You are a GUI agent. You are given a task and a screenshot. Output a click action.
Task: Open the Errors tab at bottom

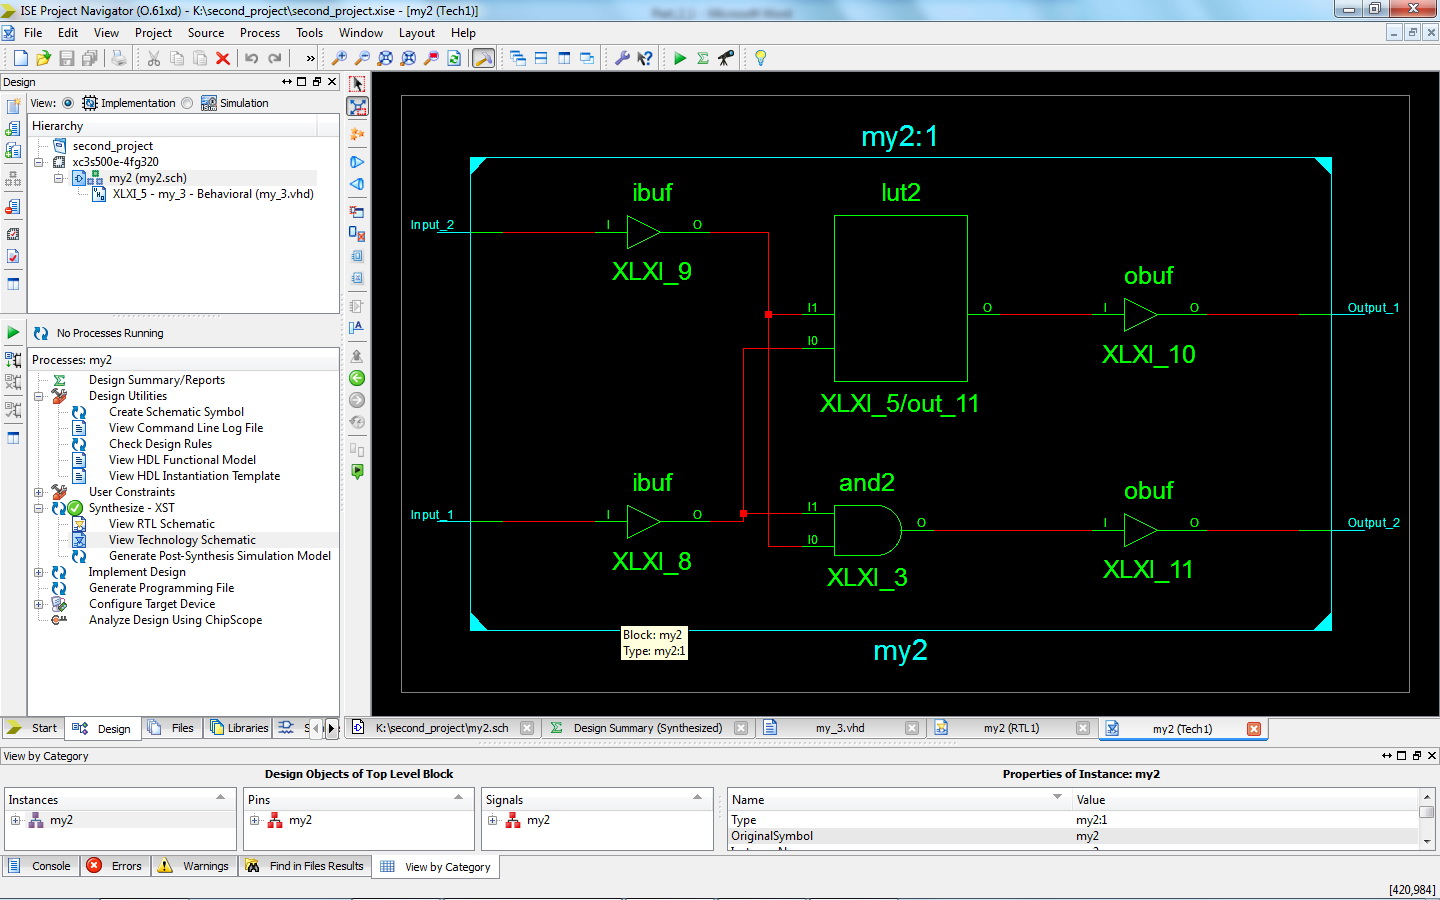(x=115, y=866)
